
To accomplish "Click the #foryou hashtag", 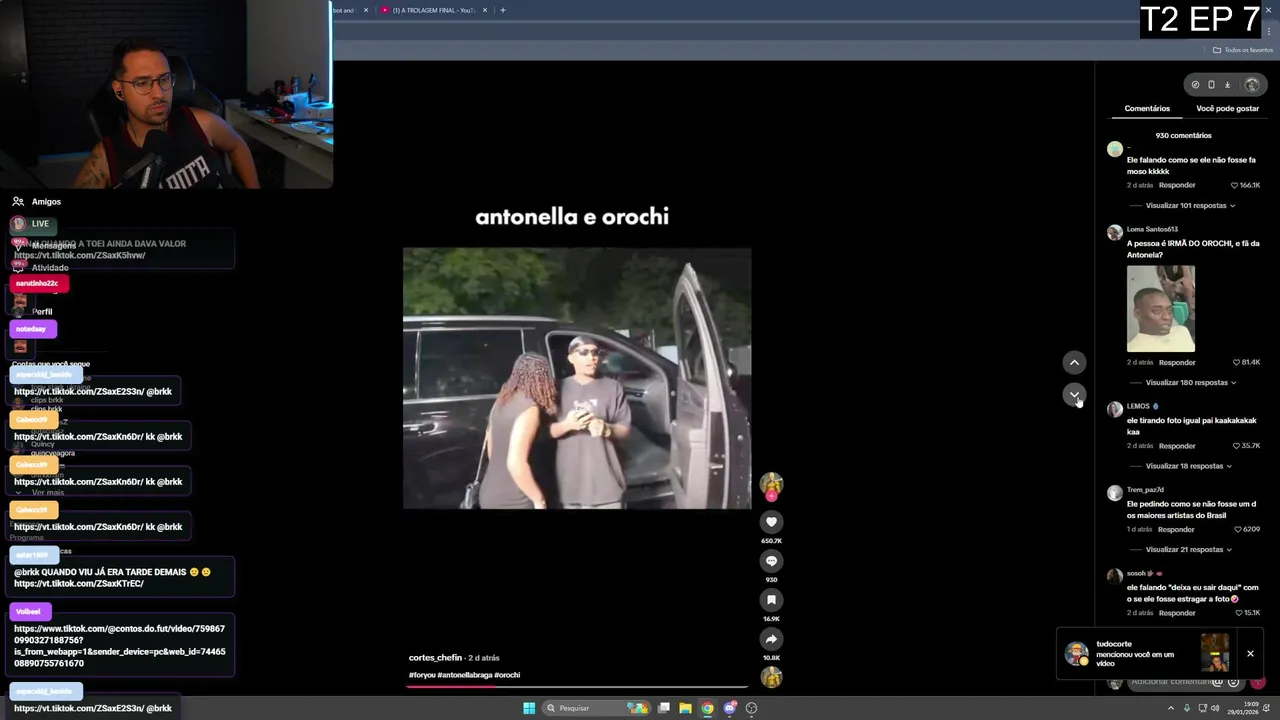I will [422, 675].
